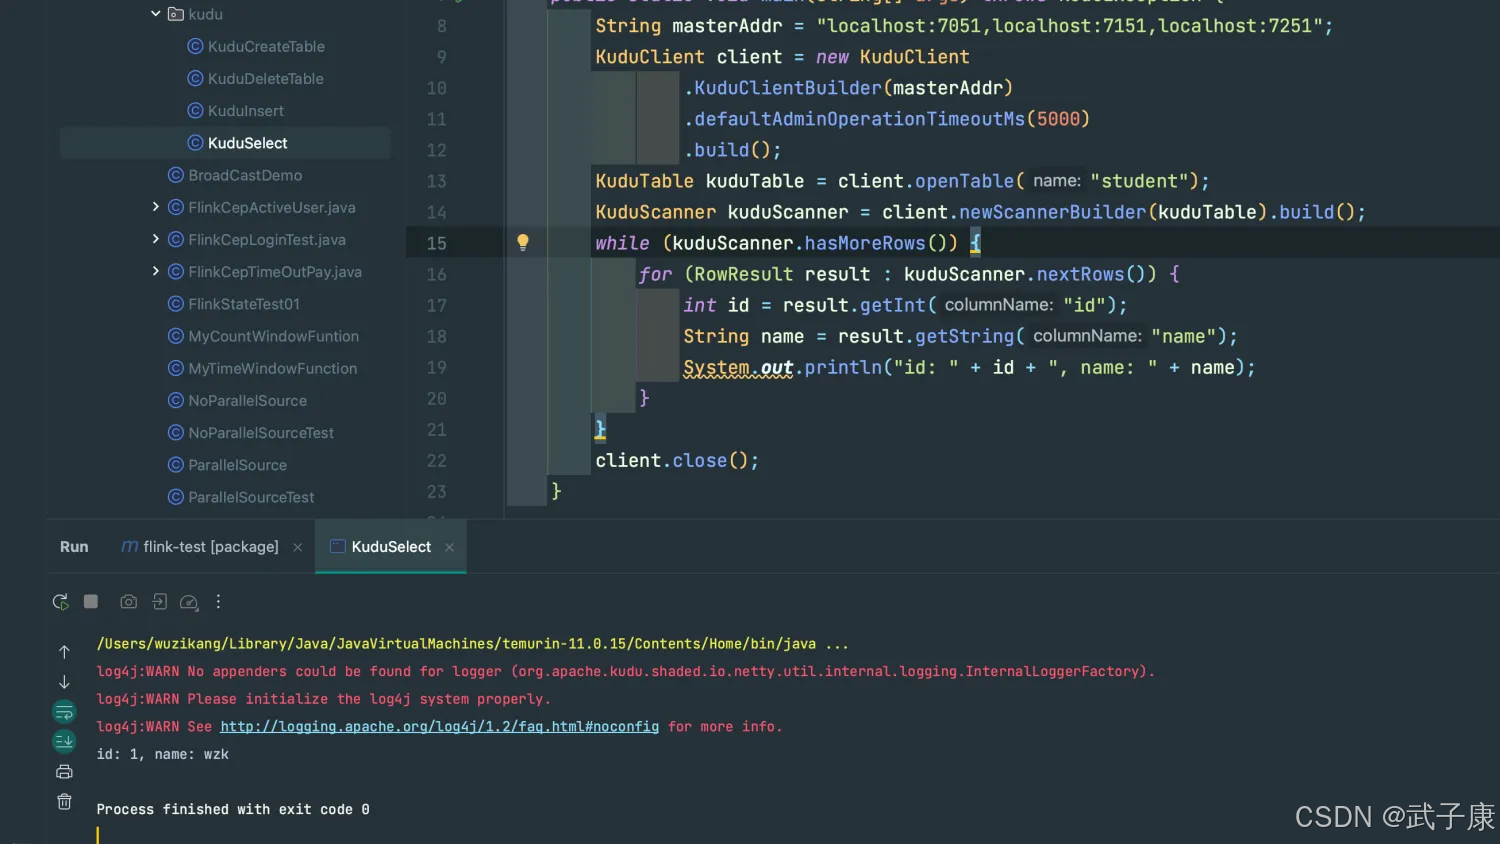Open KuduCreateTable class in the project tree

(266, 47)
